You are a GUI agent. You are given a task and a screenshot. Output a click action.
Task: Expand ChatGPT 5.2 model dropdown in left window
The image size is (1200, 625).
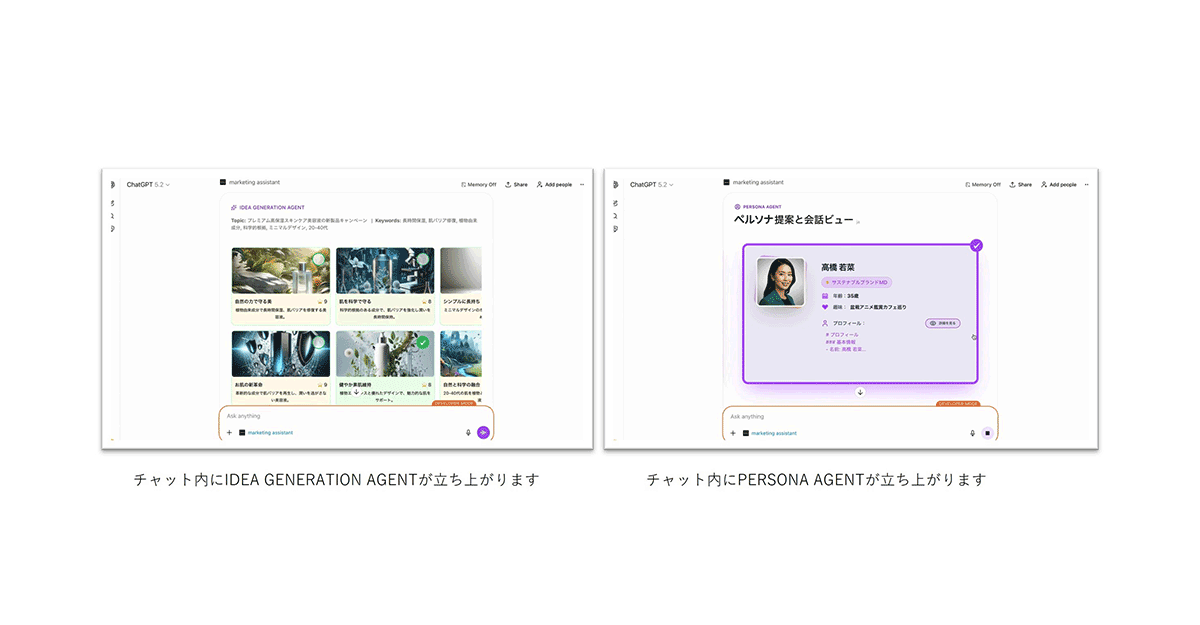pos(148,185)
